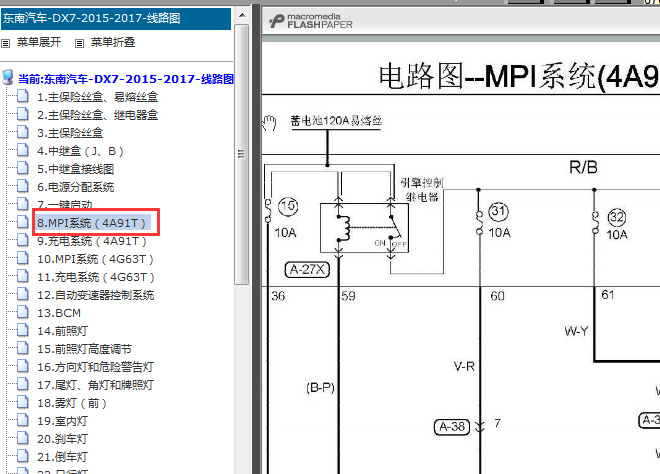
Task: Click the page icon for 3.主保险丝盒
Action: point(23,132)
